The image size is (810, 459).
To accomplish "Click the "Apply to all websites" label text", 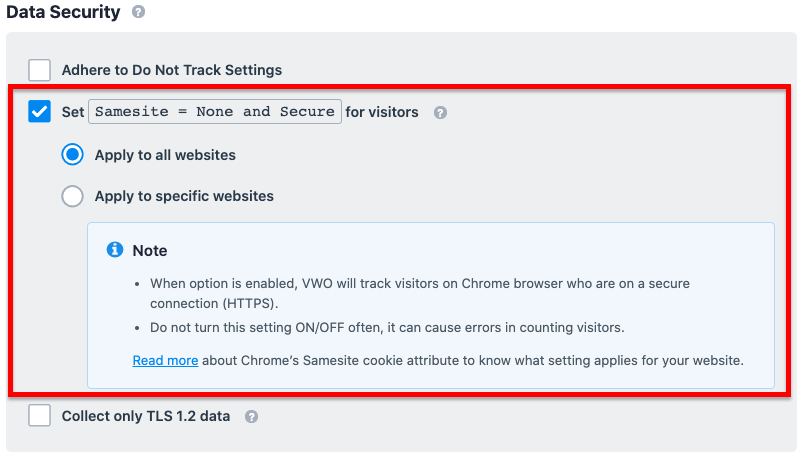I will click(x=165, y=155).
